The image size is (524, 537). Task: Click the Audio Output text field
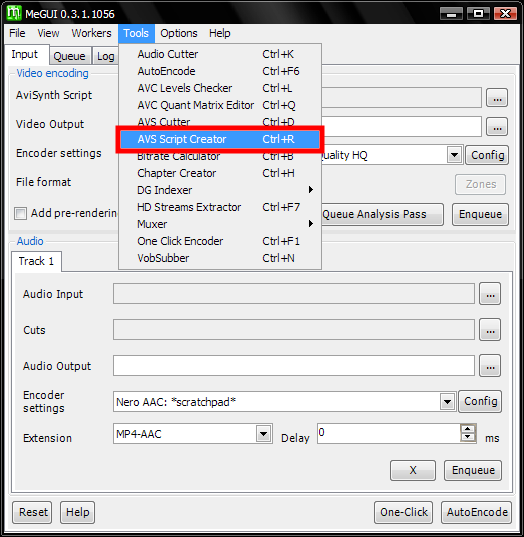pyautogui.click(x=294, y=365)
